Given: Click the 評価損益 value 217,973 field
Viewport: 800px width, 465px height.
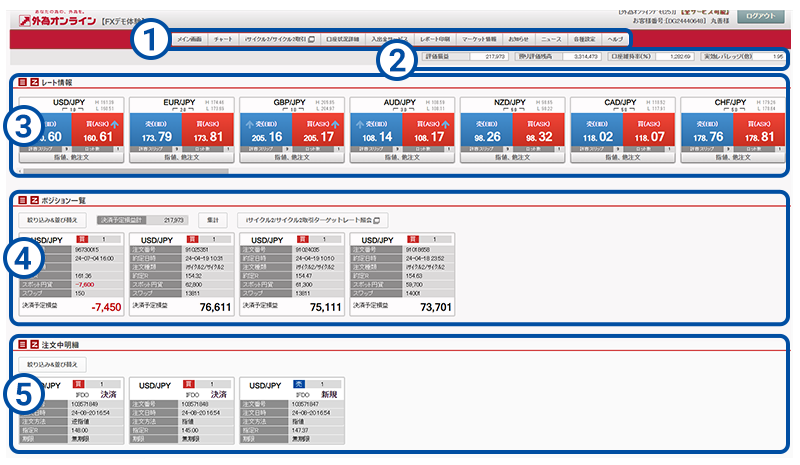Looking at the screenshot, I should 488,56.
